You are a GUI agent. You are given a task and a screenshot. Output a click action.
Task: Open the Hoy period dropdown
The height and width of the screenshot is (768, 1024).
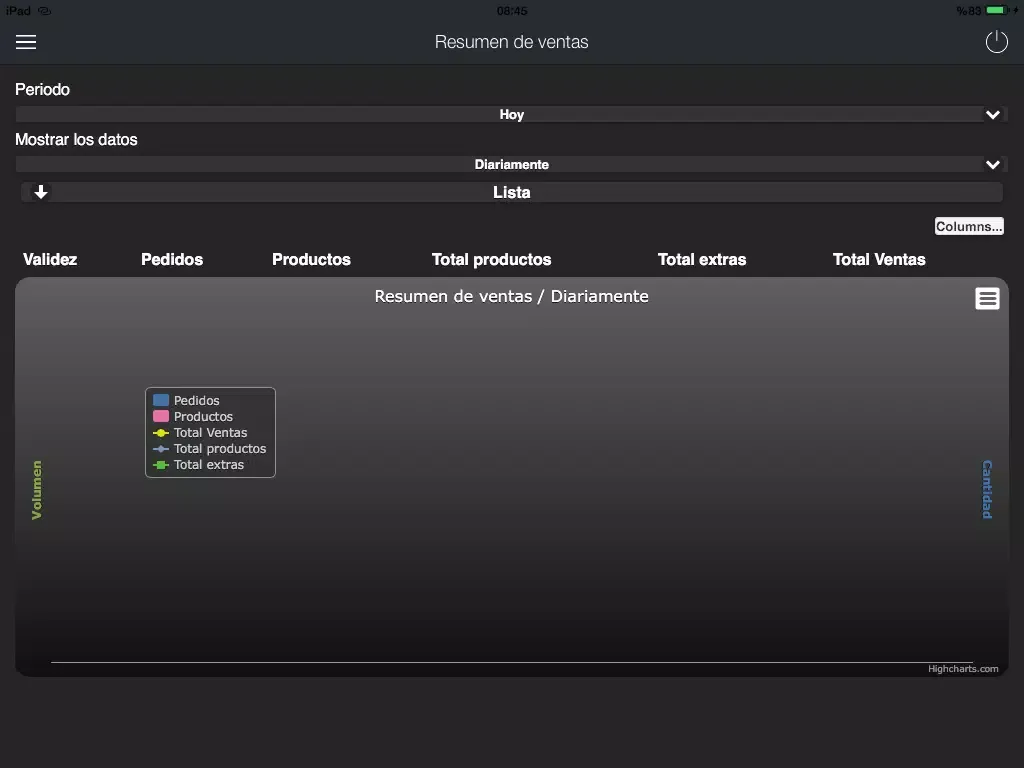point(511,114)
